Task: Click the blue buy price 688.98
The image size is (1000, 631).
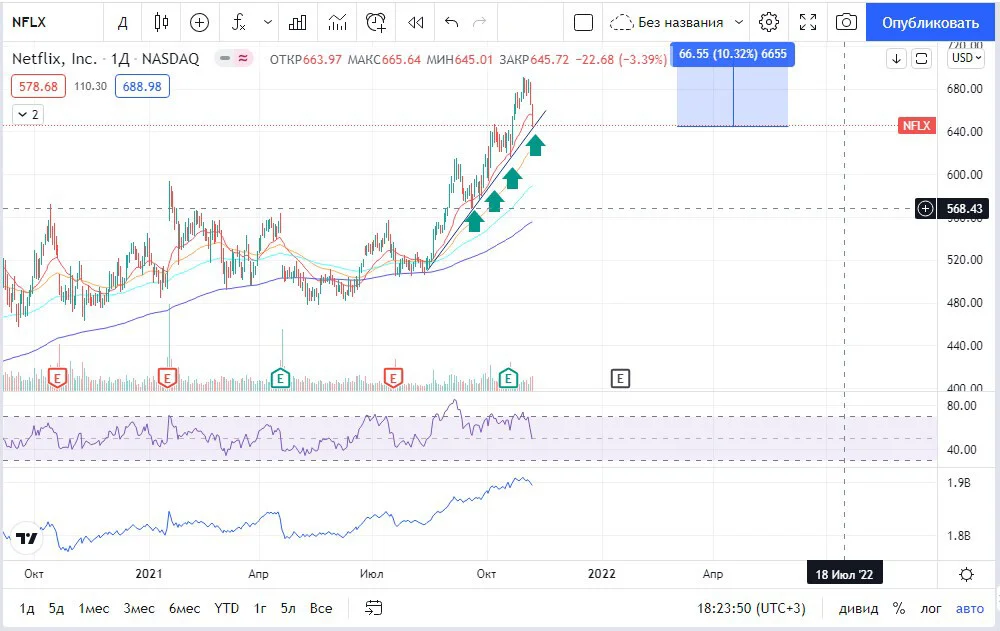Action: 142,86
